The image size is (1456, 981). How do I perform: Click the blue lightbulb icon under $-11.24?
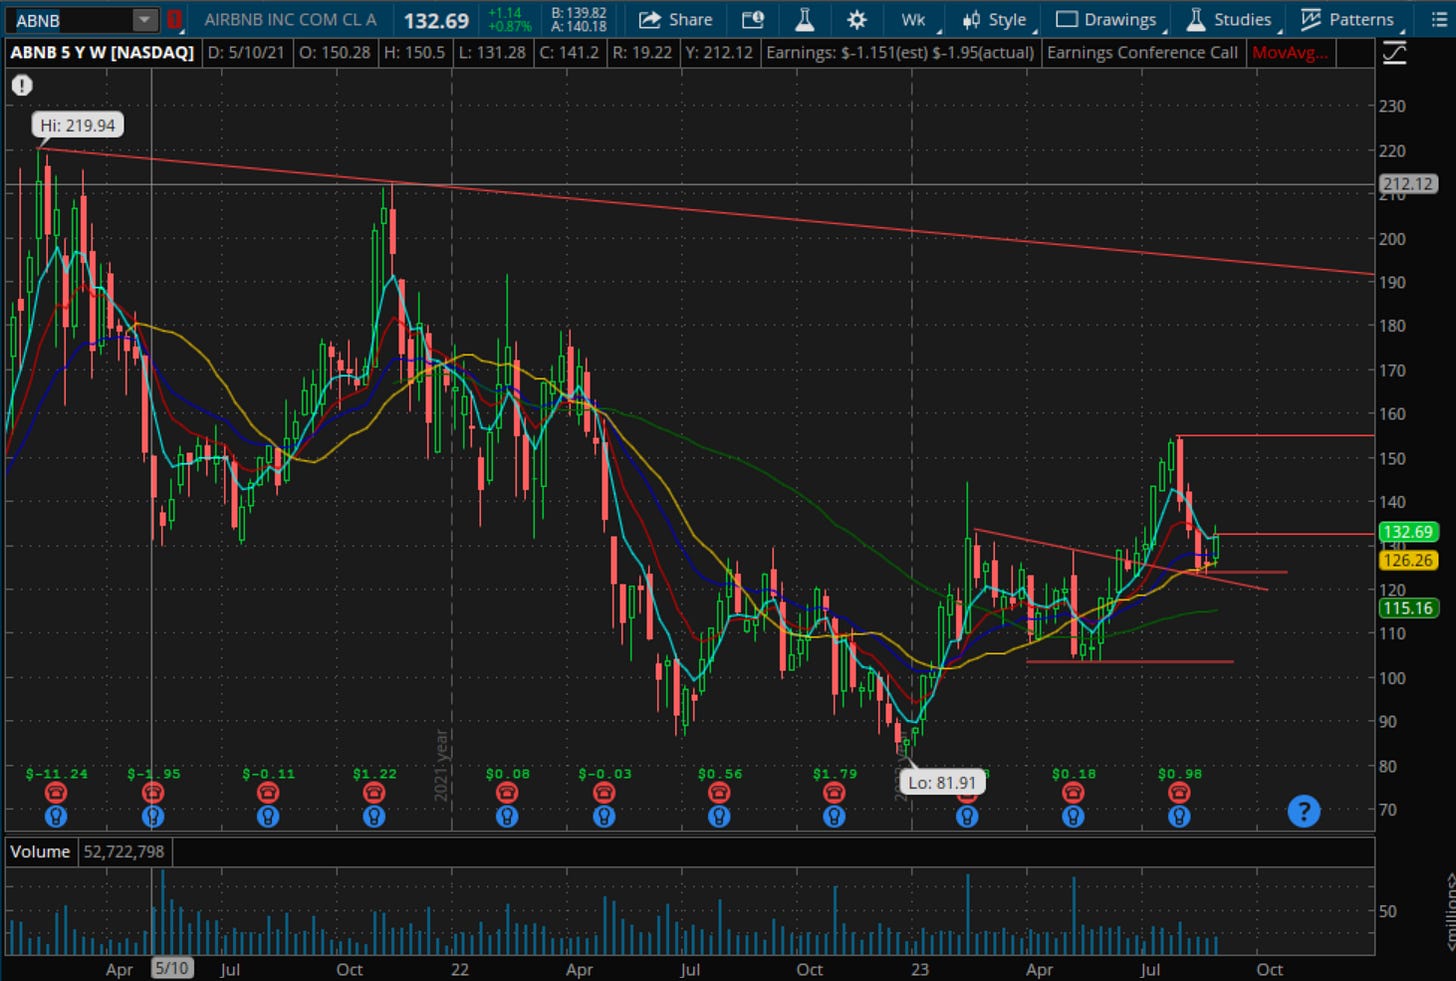click(x=56, y=817)
